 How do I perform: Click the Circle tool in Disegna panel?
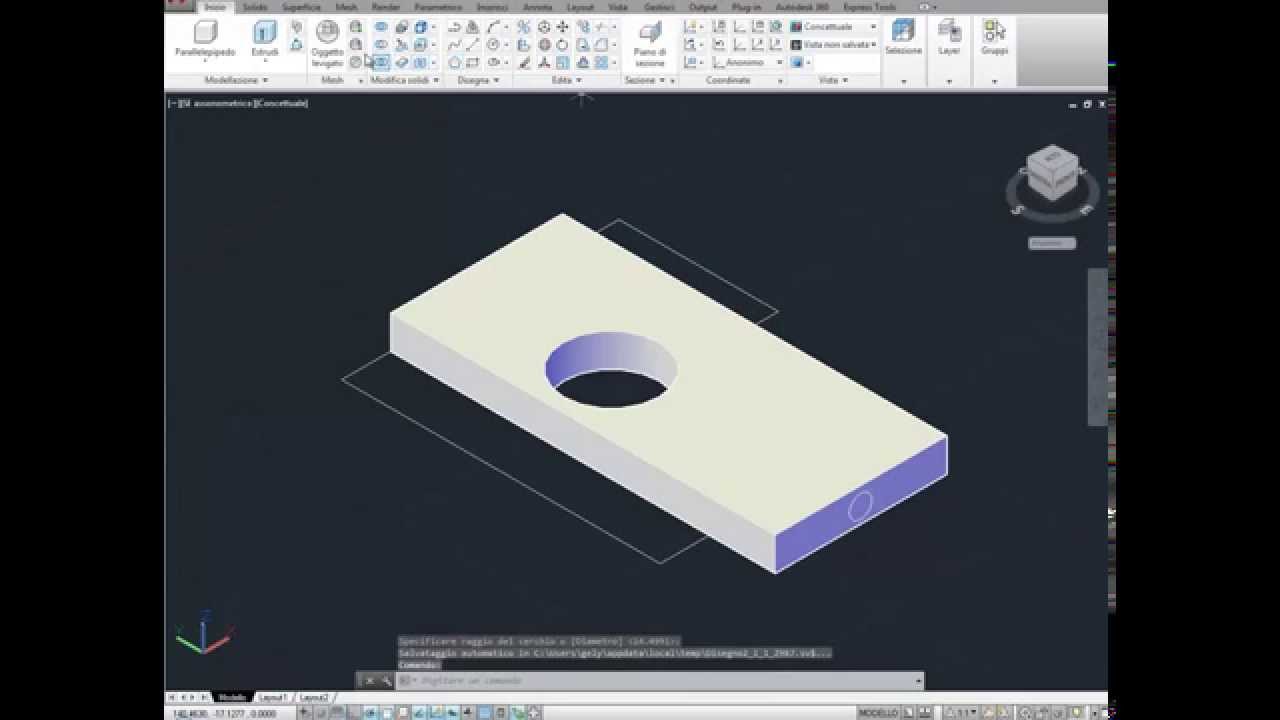tap(493, 45)
